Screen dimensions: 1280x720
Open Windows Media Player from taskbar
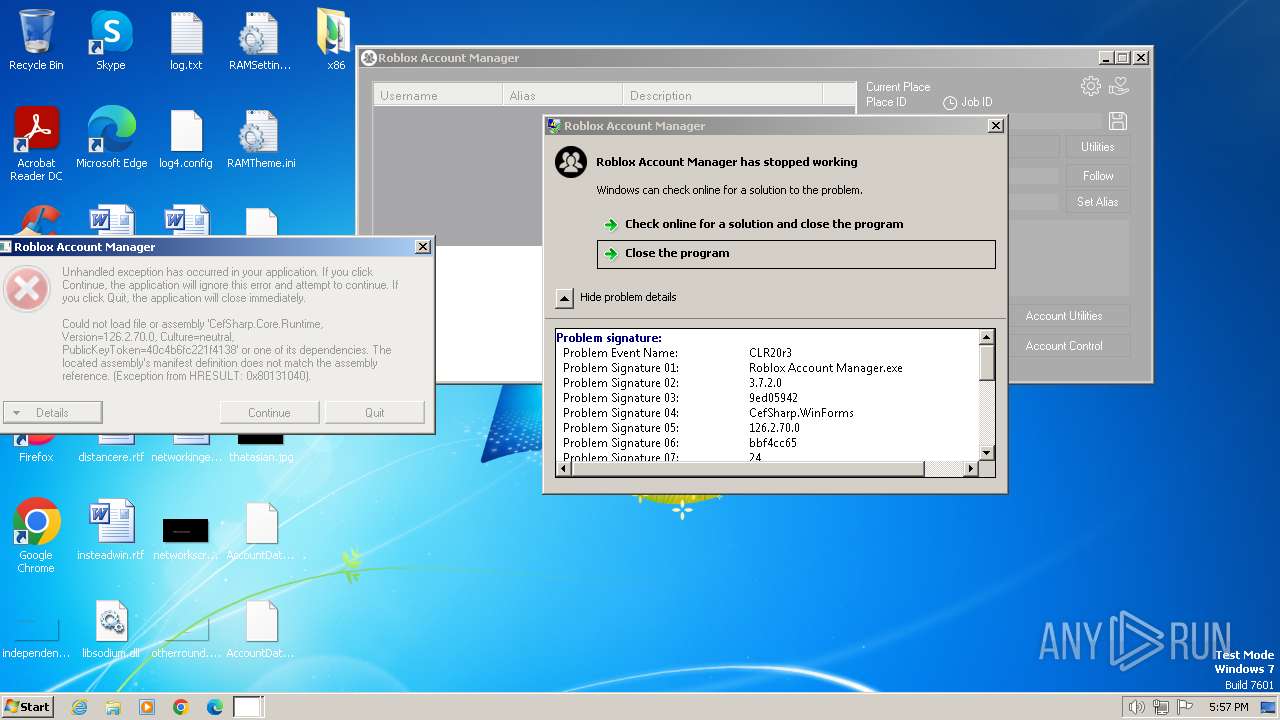pyautogui.click(x=147, y=707)
